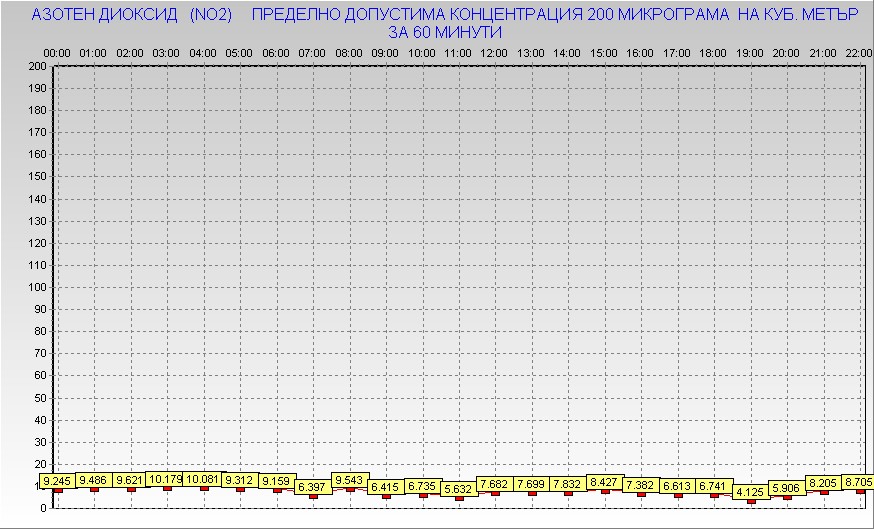874x529 pixels.
Task: Select the 07:00 time label
Action: coord(312,54)
